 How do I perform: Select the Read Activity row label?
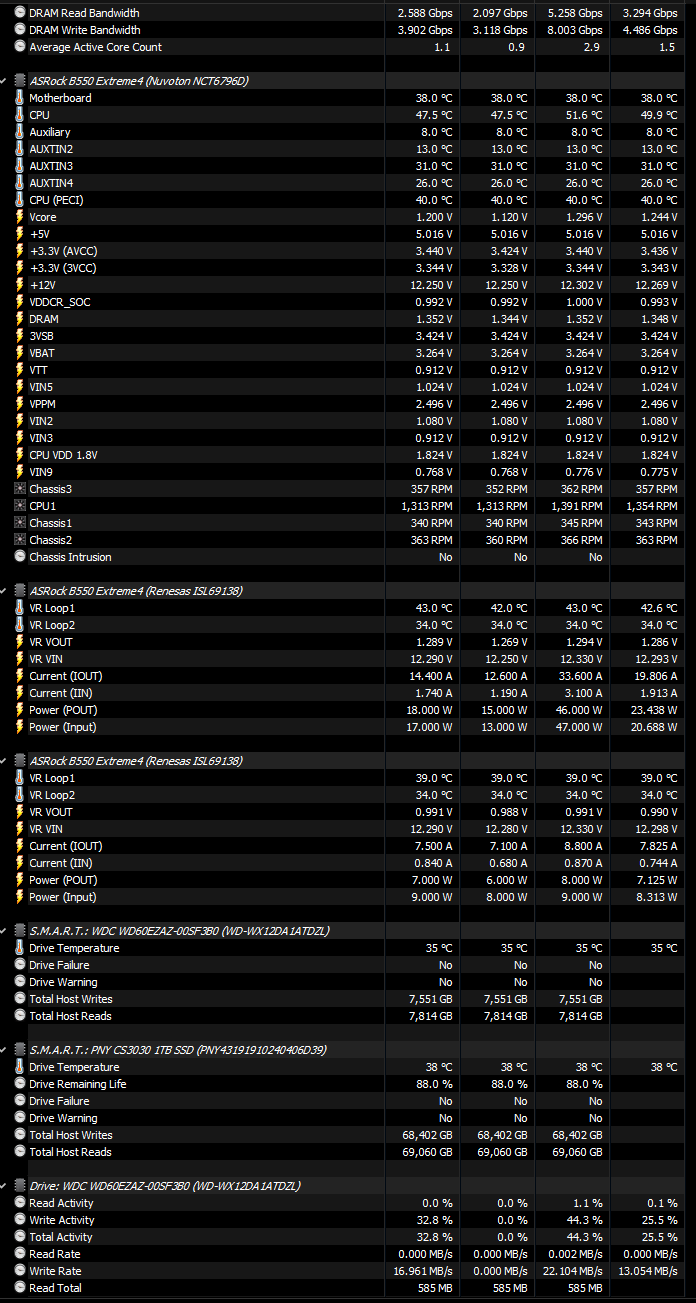[x=61, y=1203]
